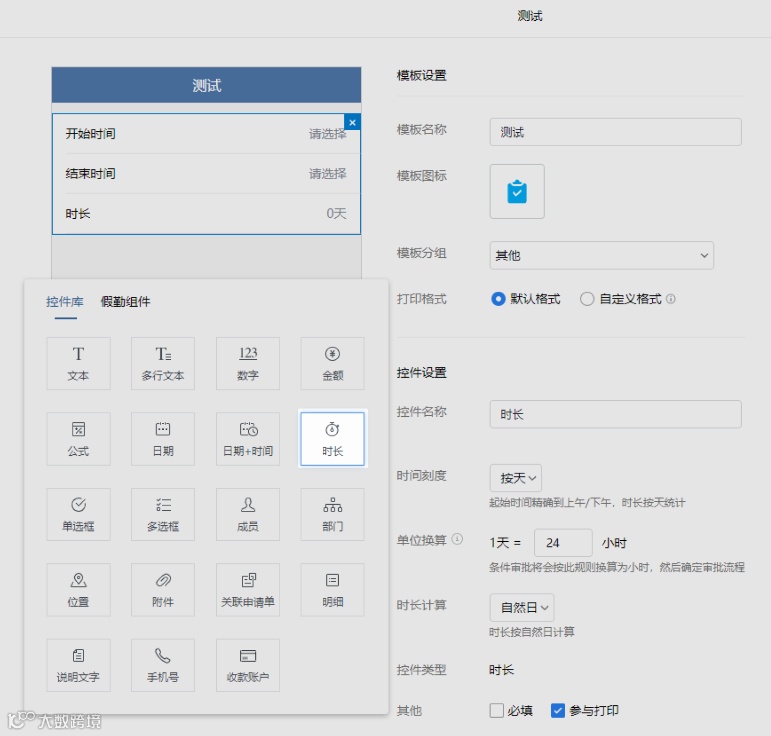Click the 结束时间 row in preview
The image size is (771, 736).
point(206,174)
